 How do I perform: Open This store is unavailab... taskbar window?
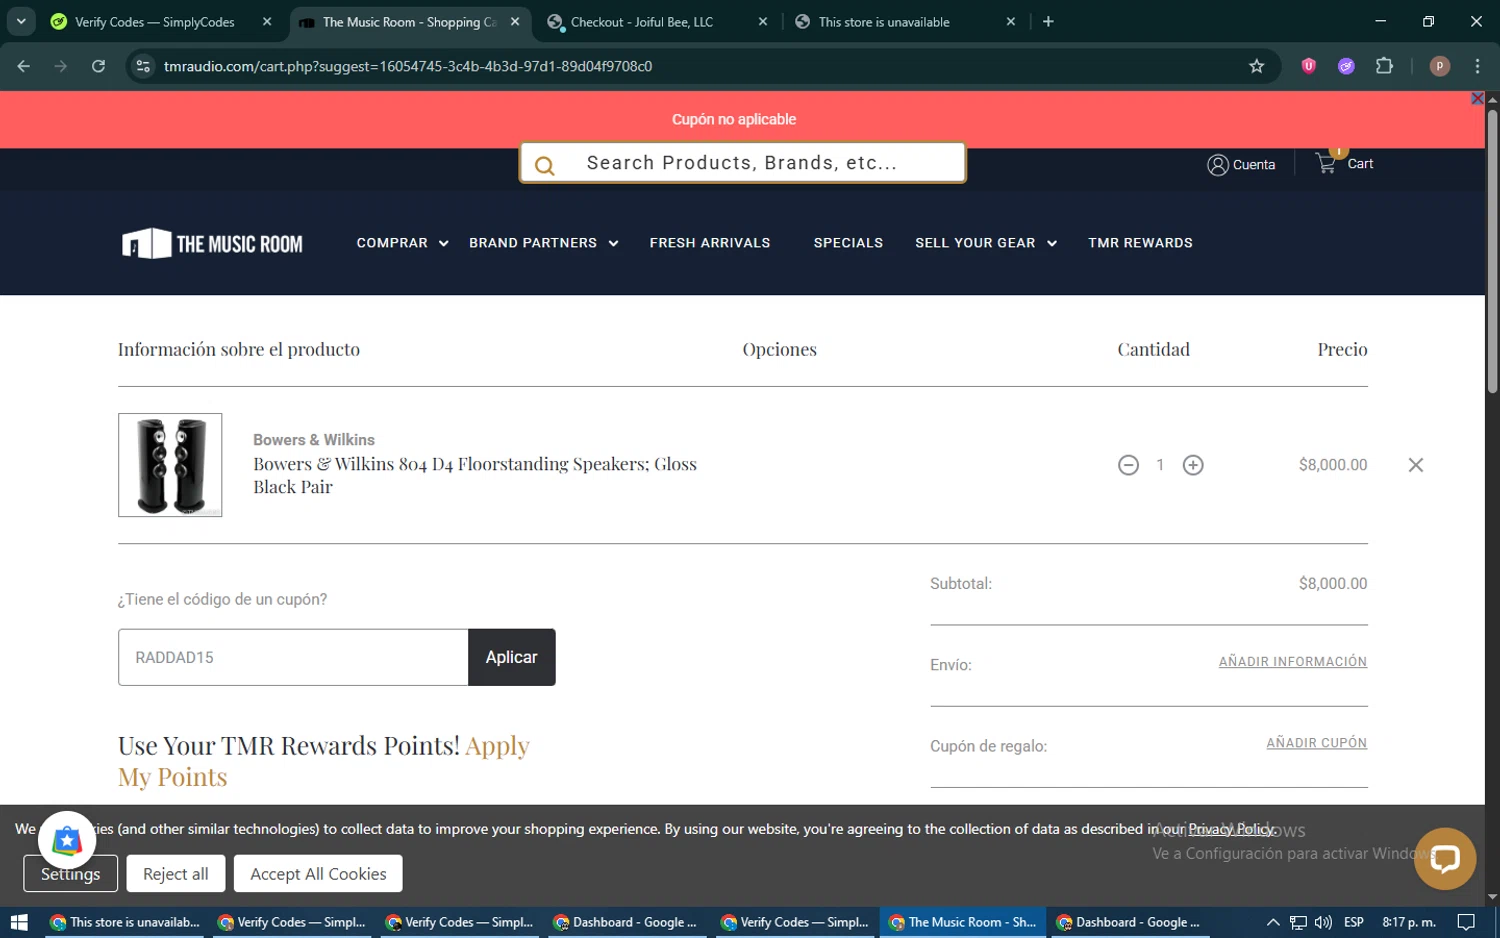pos(125,922)
